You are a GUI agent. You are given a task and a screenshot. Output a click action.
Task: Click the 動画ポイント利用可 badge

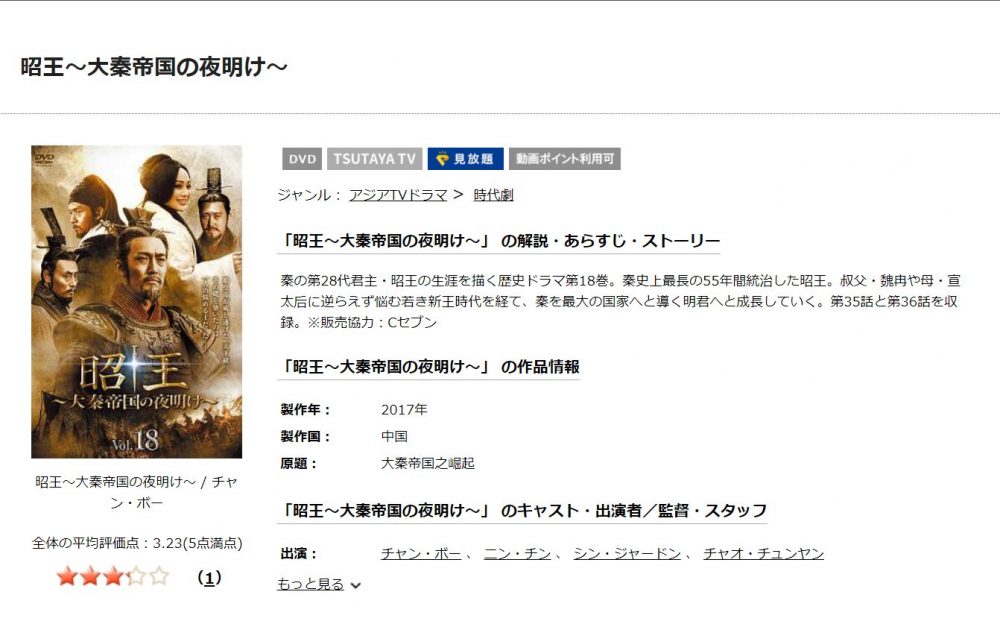(564, 159)
